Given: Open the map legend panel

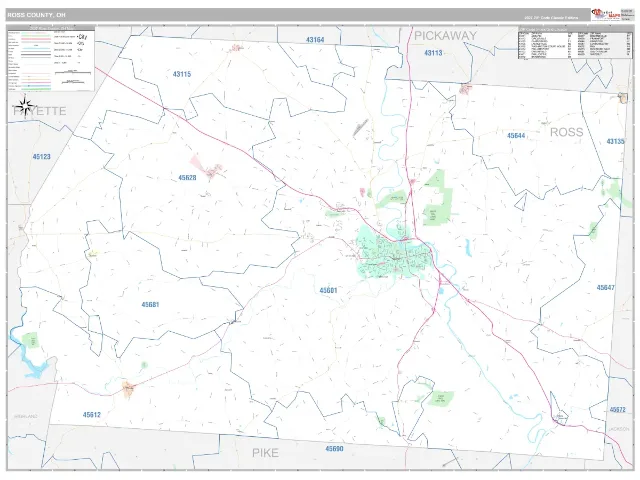Looking at the screenshot, I should pyautogui.click(x=51, y=59).
